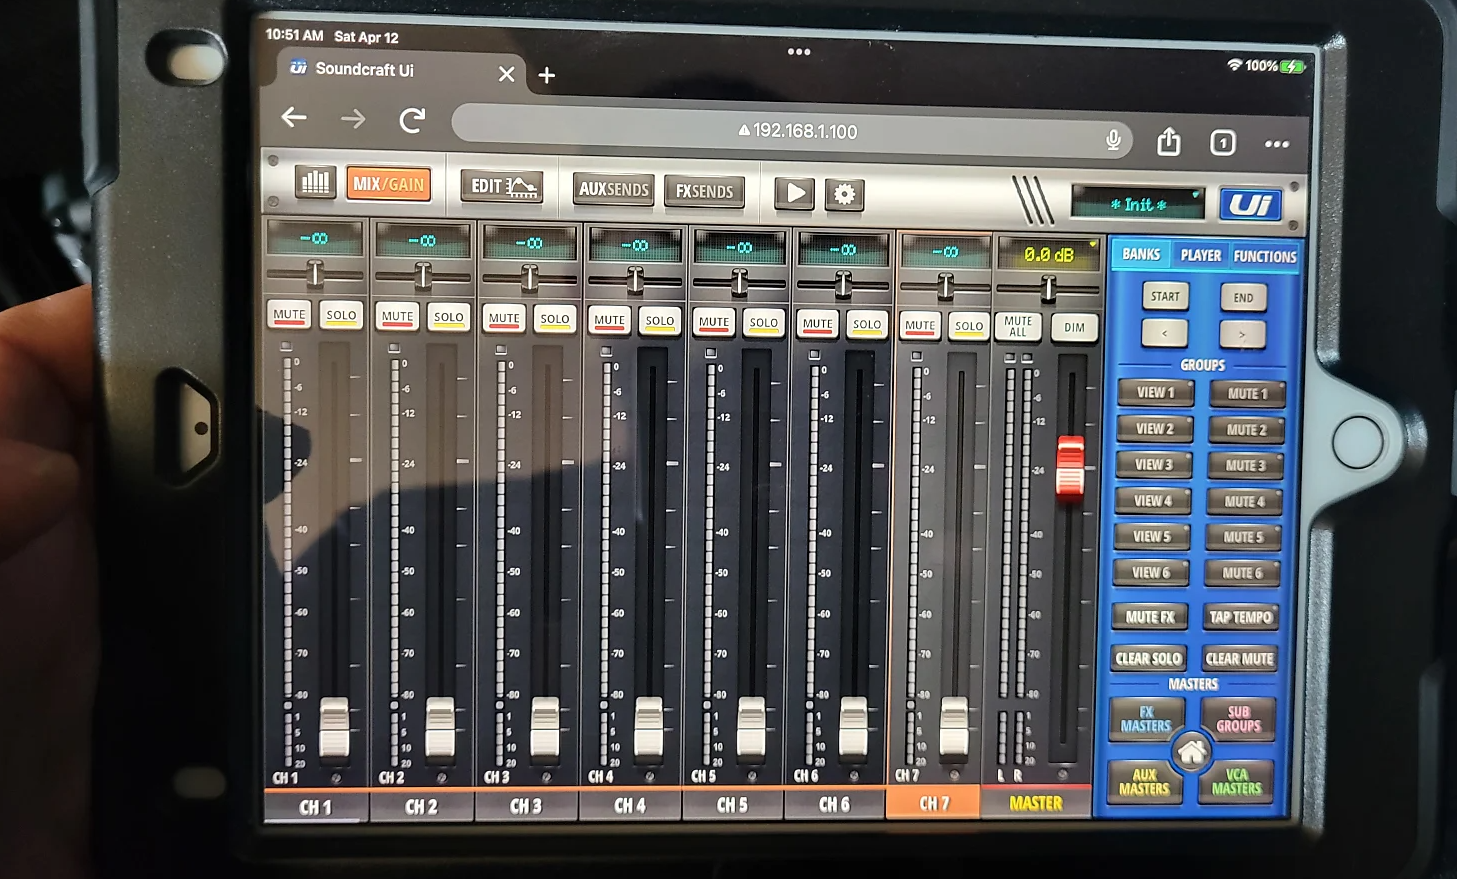Tap the microphone icon in address bar
This screenshot has height=879, width=1457.
click(1112, 138)
